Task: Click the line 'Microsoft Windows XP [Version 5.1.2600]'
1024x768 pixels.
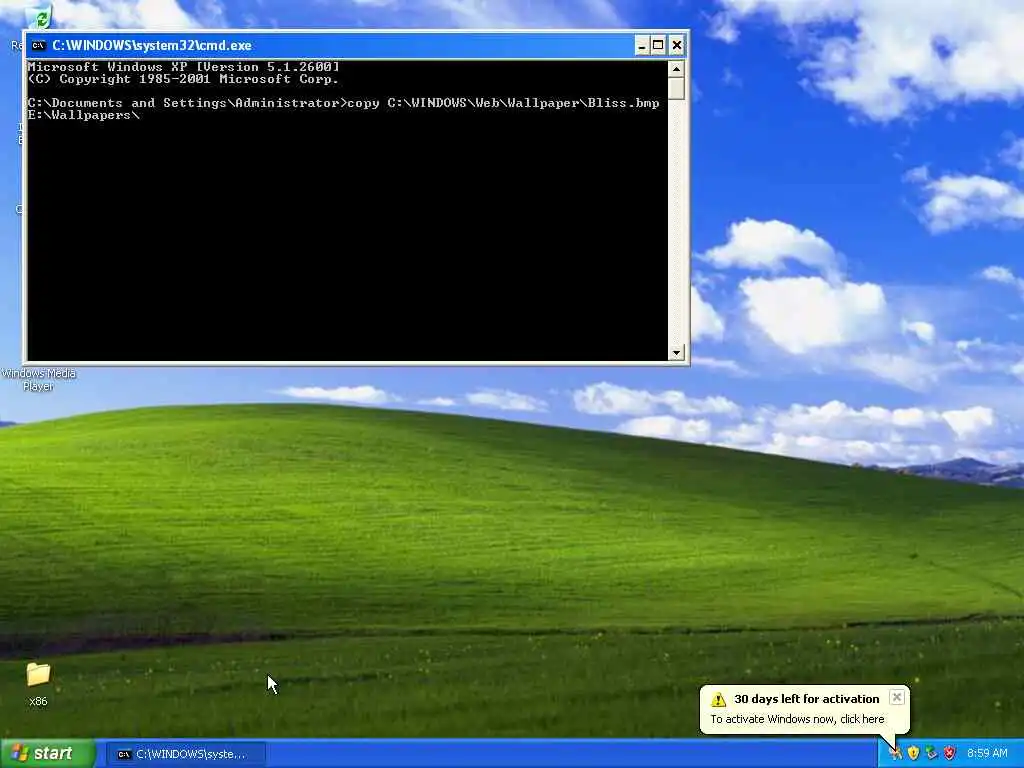Action: pos(184,67)
